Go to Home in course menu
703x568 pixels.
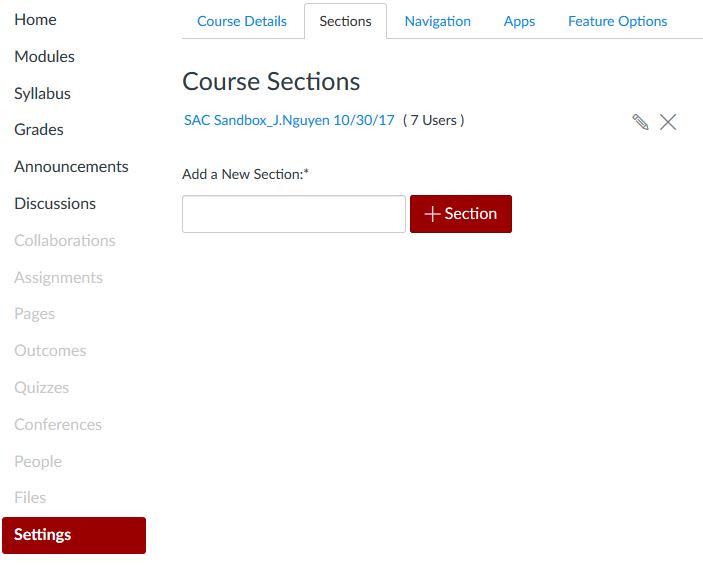click(35, 20)
